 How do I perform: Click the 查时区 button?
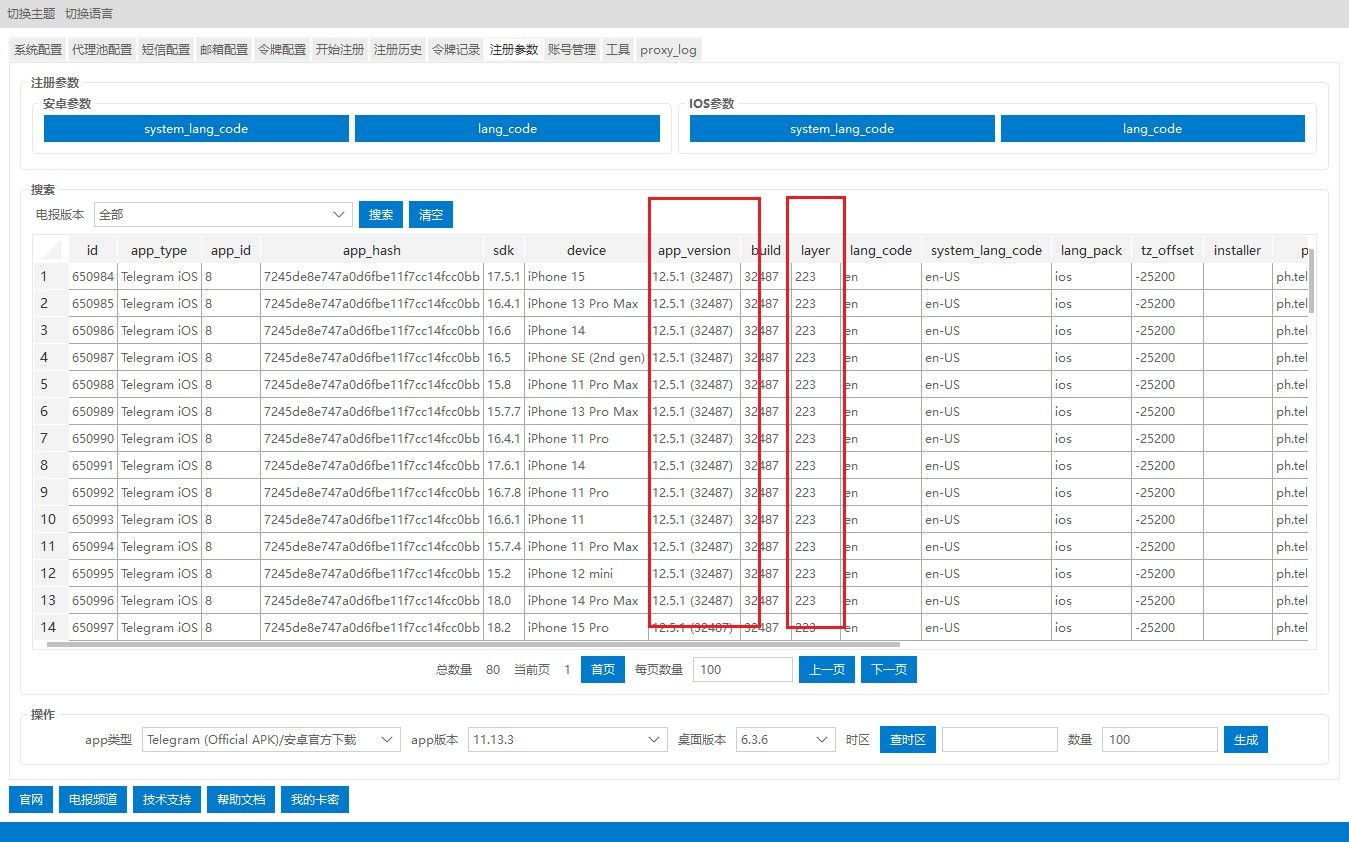(907, 739)
